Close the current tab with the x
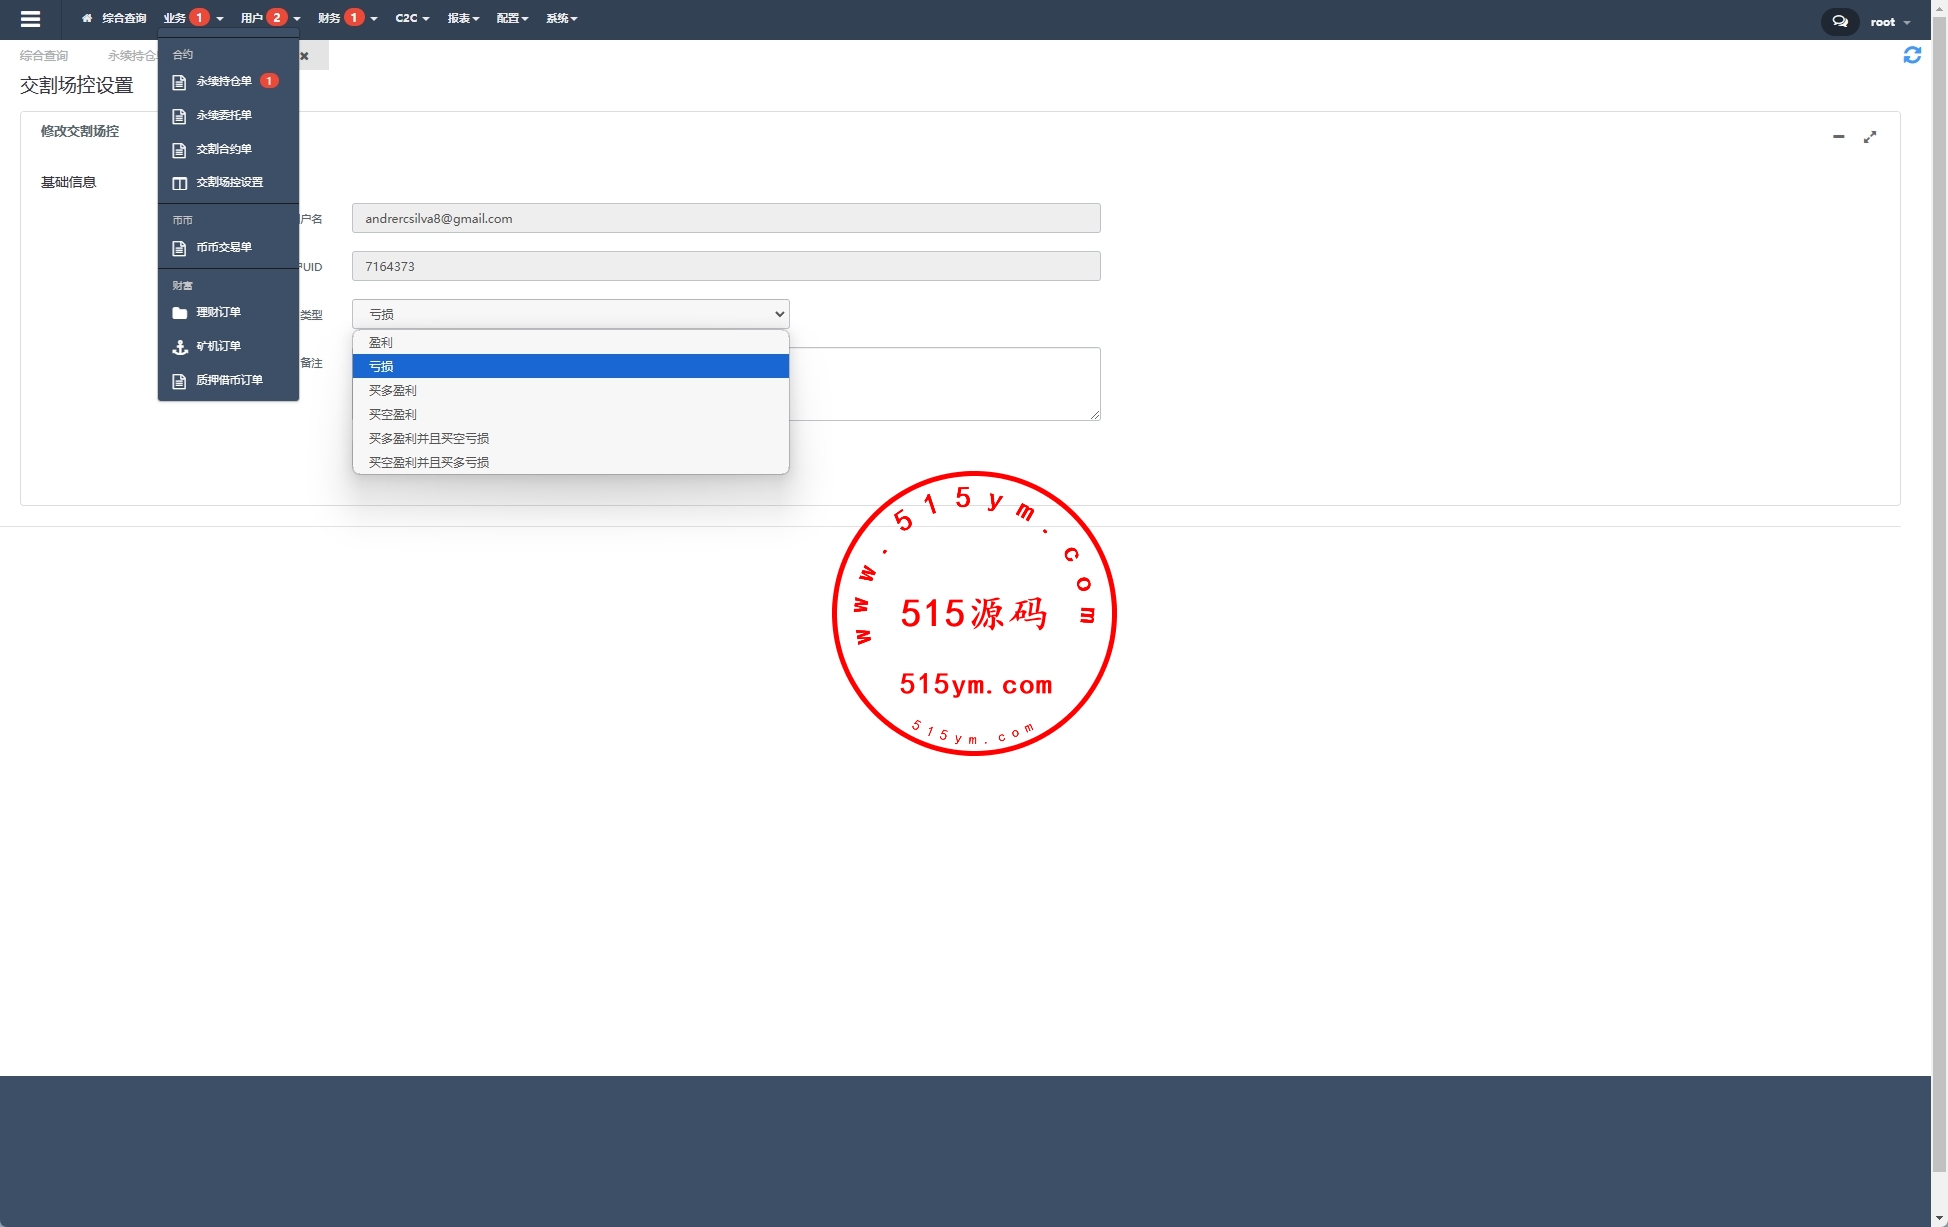 point(304,56)
